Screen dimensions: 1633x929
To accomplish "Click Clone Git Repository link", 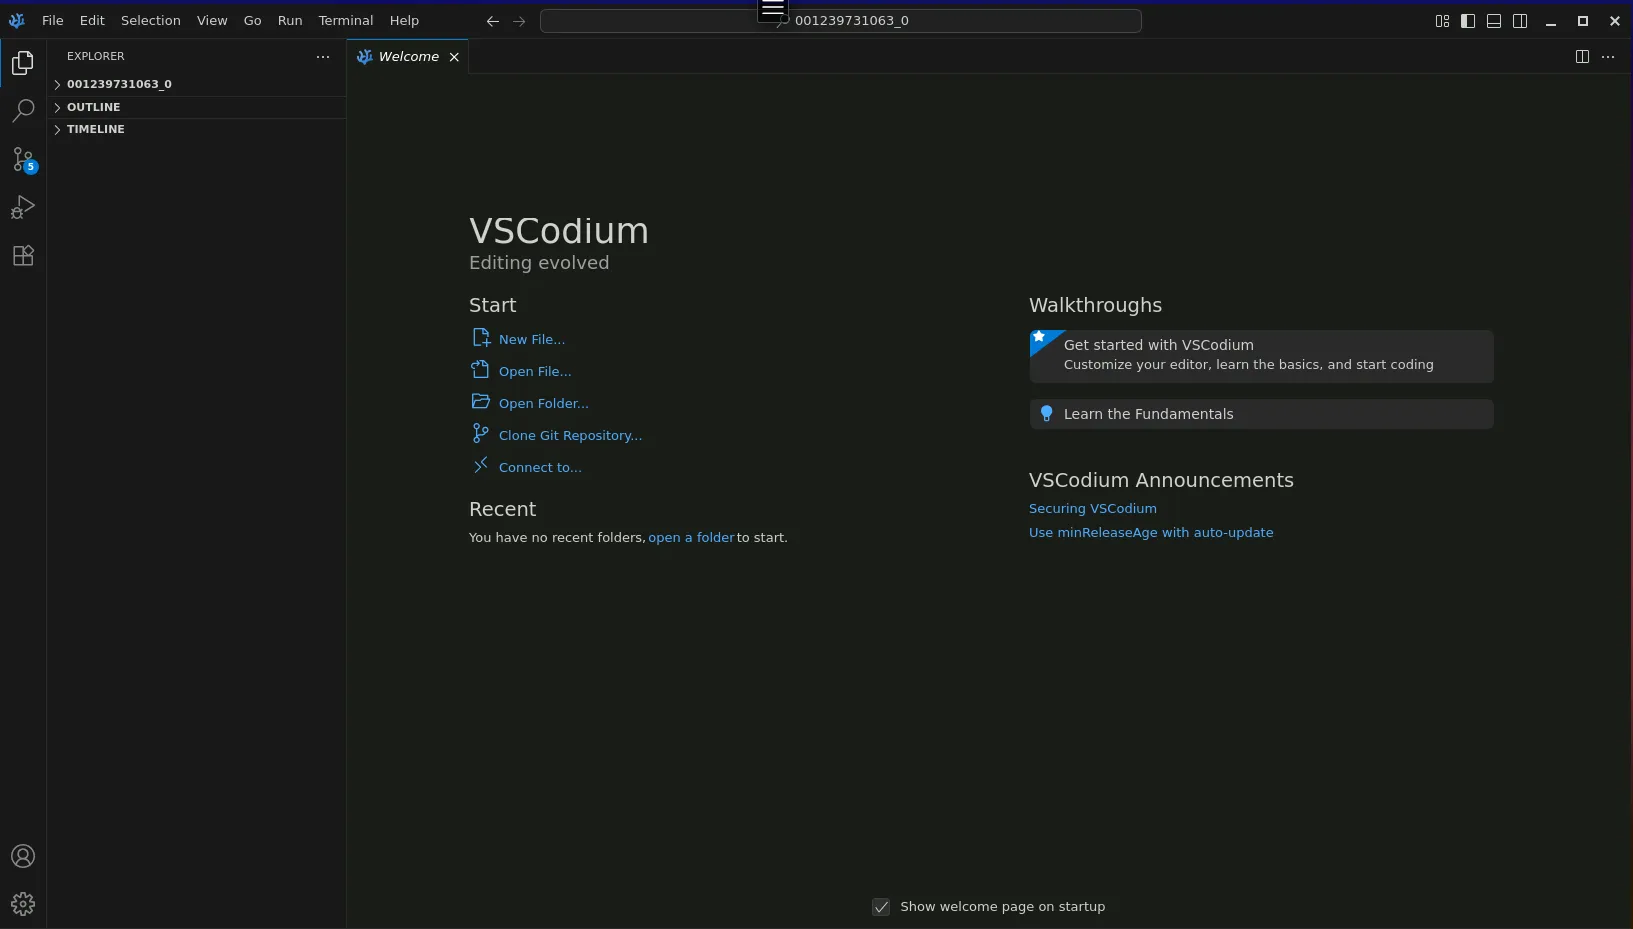I will point(570,435).
